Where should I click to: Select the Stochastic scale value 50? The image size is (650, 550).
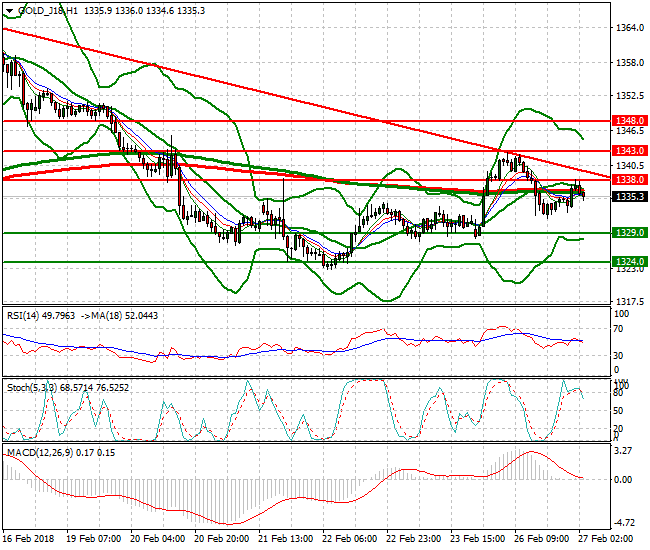click(618, 410)
